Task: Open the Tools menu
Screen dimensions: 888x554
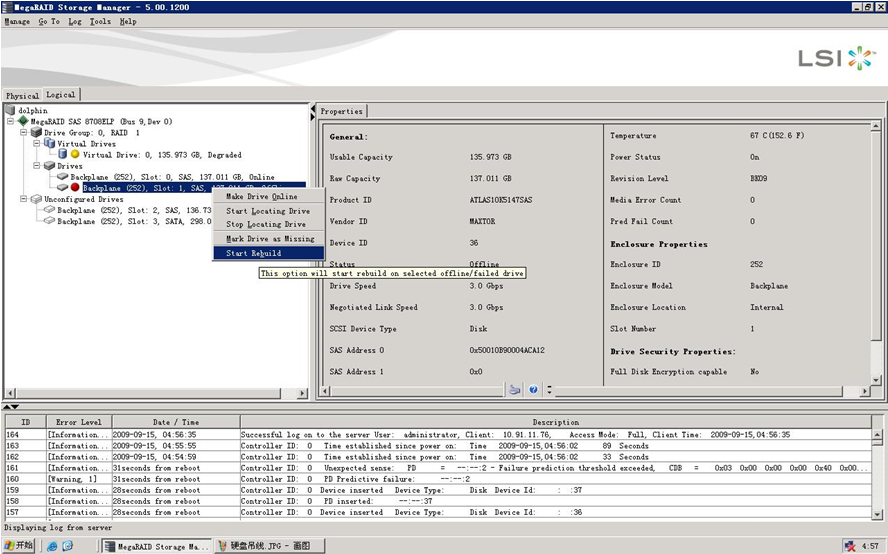Action: point(100,21)
